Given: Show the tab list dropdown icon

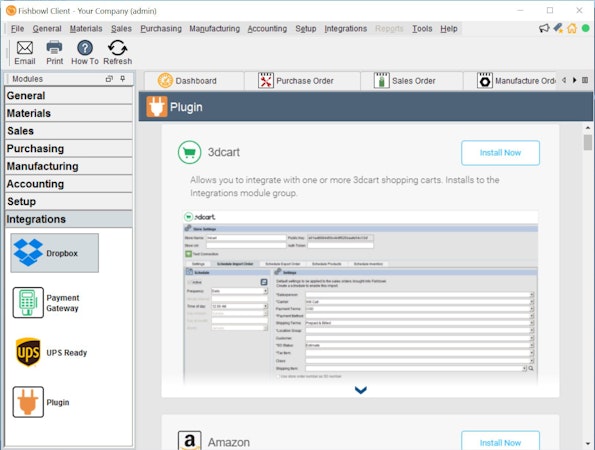Looking at the screenshot, I should (x=585, y=80).
